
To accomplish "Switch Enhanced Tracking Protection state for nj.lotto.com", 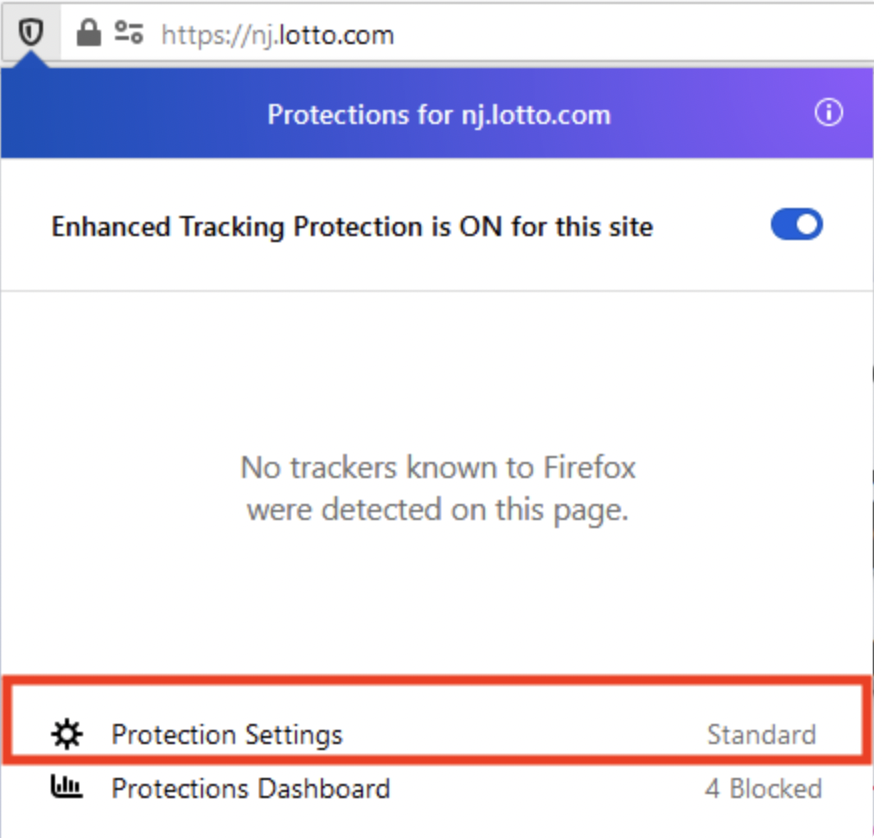I will tap(795, 226).
